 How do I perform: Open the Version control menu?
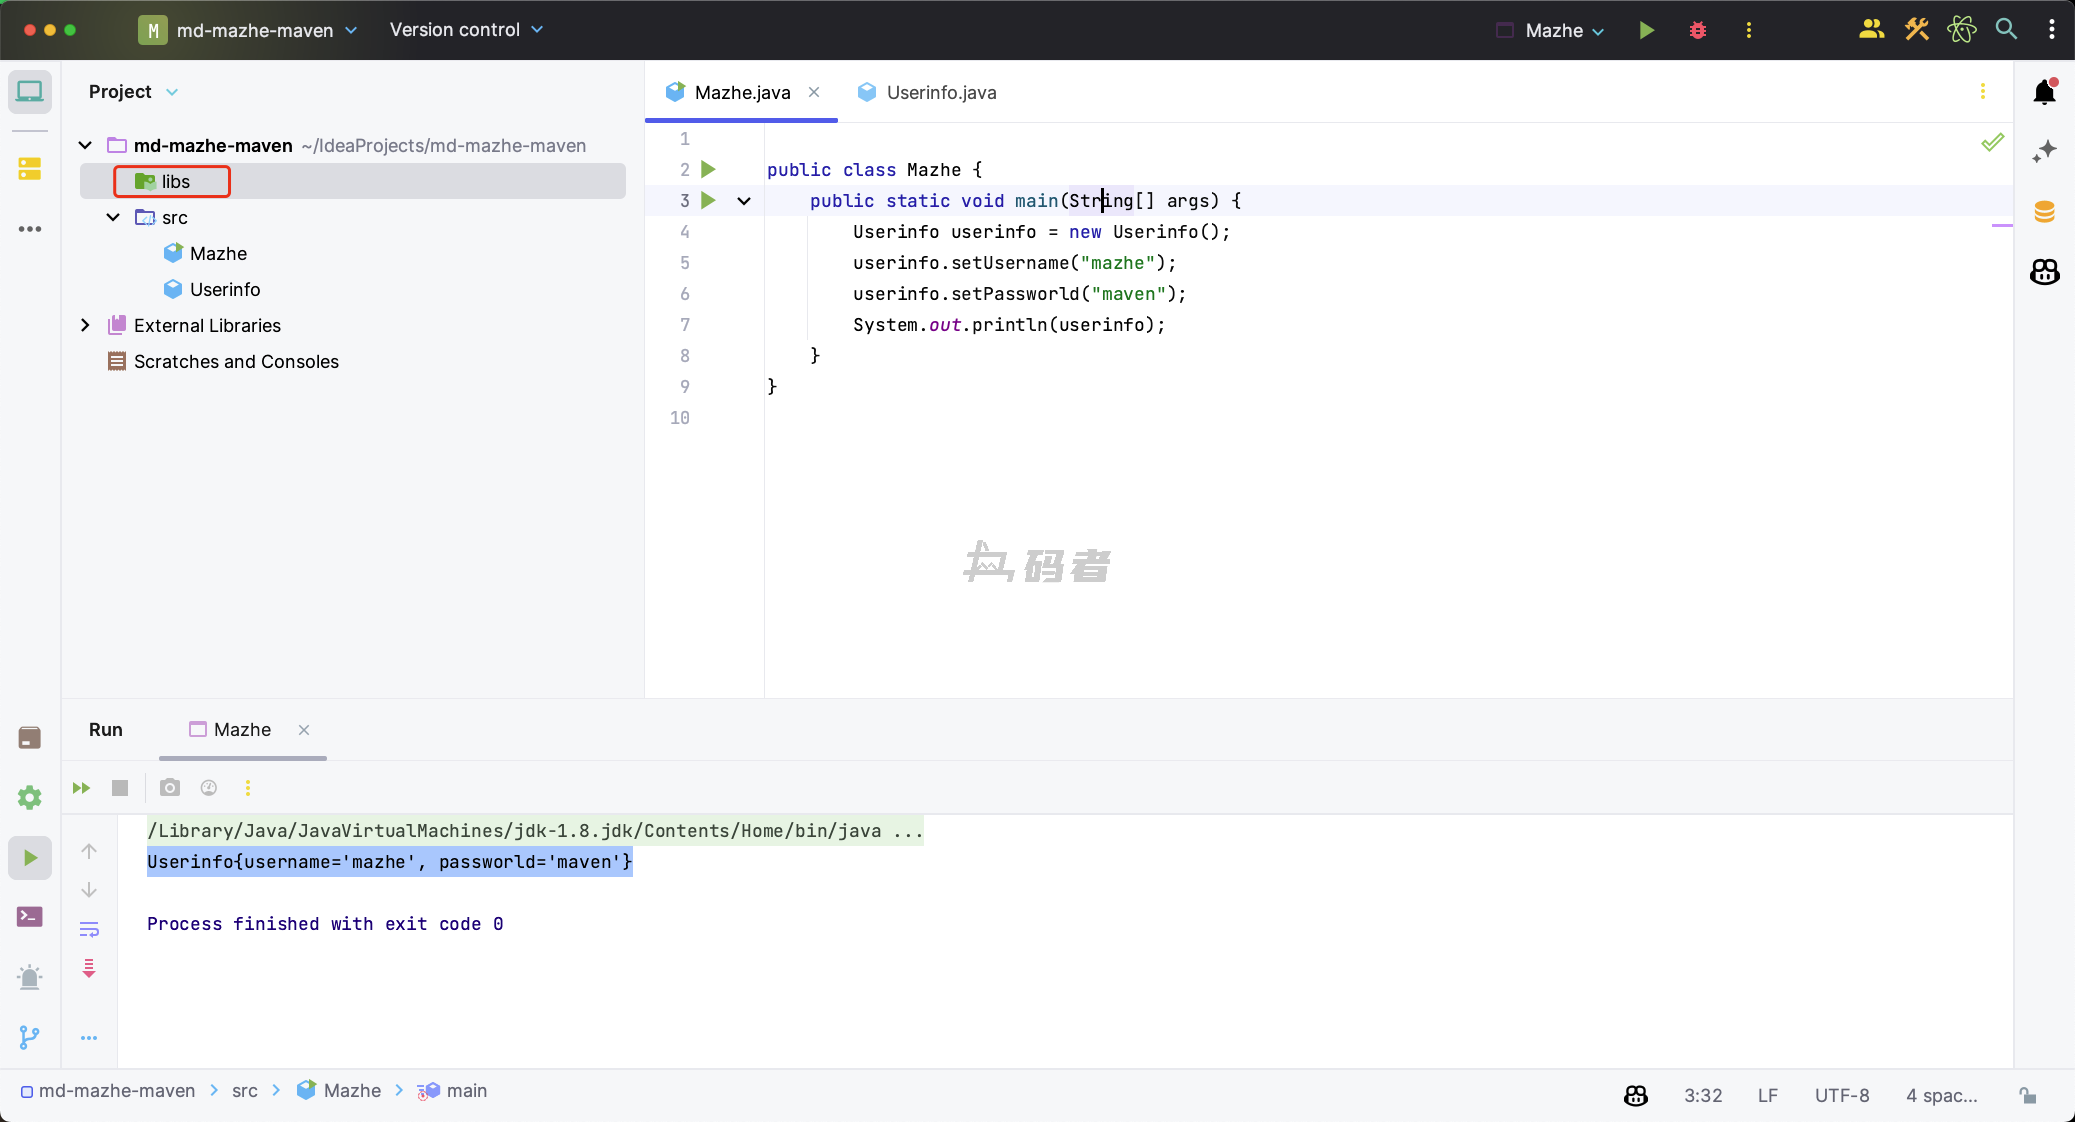point(466,30)
